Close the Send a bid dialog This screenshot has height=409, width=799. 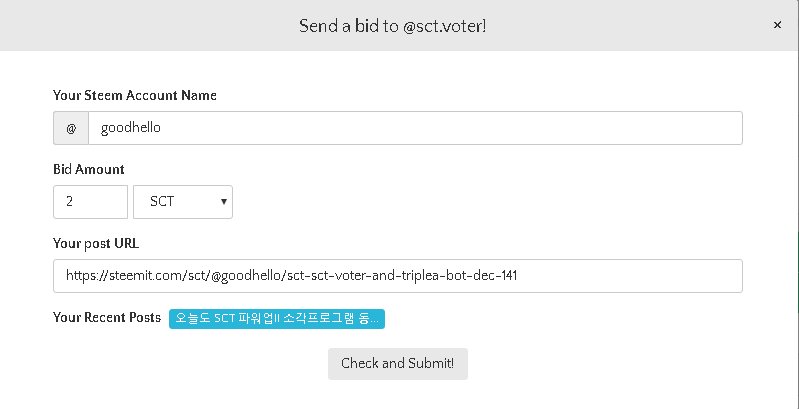point(777,25)
